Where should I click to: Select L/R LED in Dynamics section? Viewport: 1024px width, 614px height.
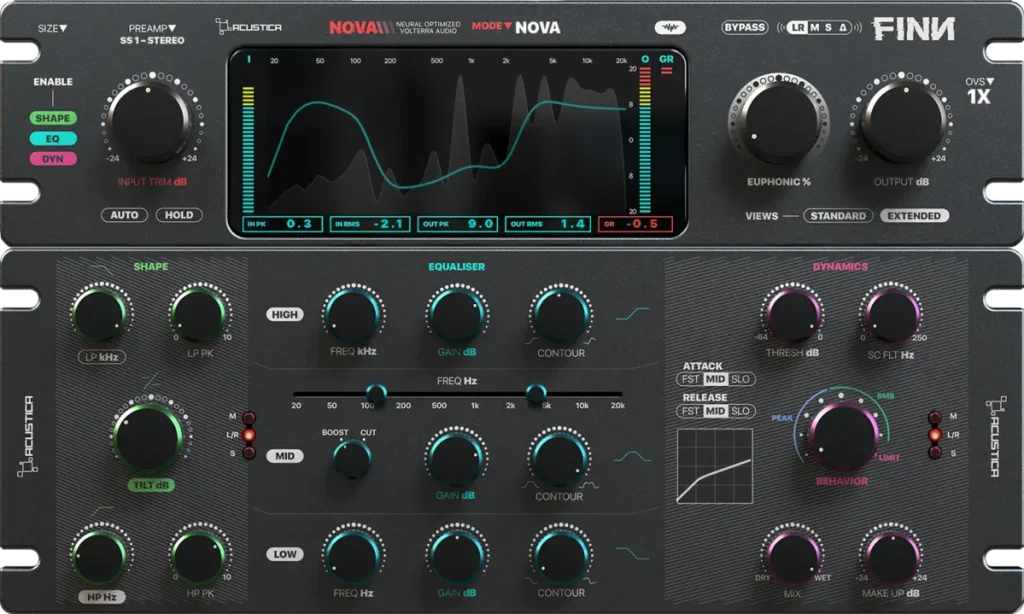click(x=935, y=435)
